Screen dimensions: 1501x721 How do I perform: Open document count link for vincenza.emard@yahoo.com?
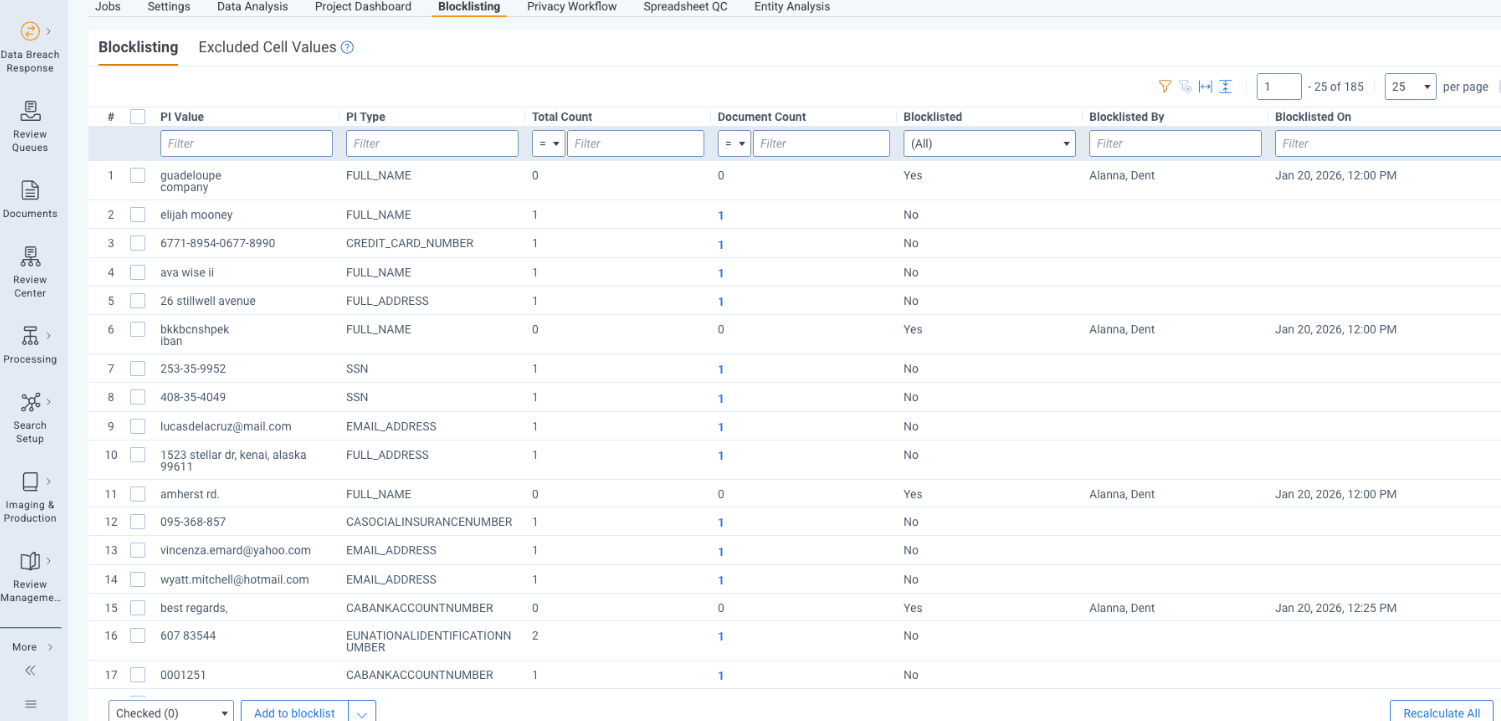(721, 551)
